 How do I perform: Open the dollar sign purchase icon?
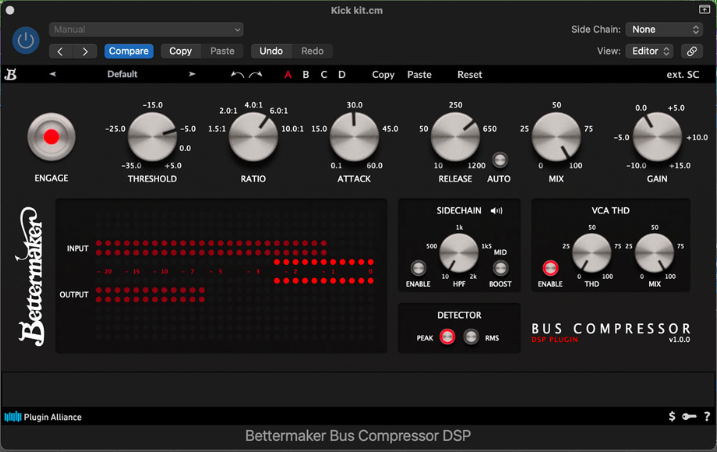(x=672, y=416)
